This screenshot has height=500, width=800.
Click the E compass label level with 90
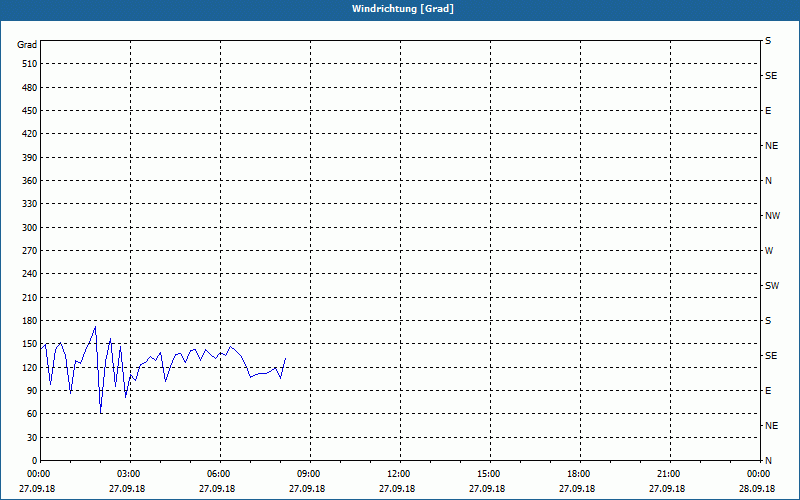(768, 390)
